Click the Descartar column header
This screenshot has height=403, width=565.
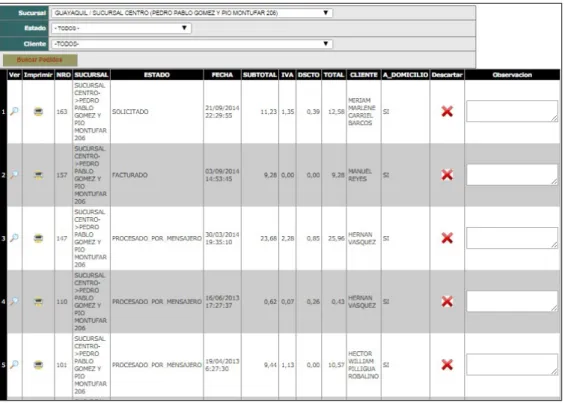[447, 75]
